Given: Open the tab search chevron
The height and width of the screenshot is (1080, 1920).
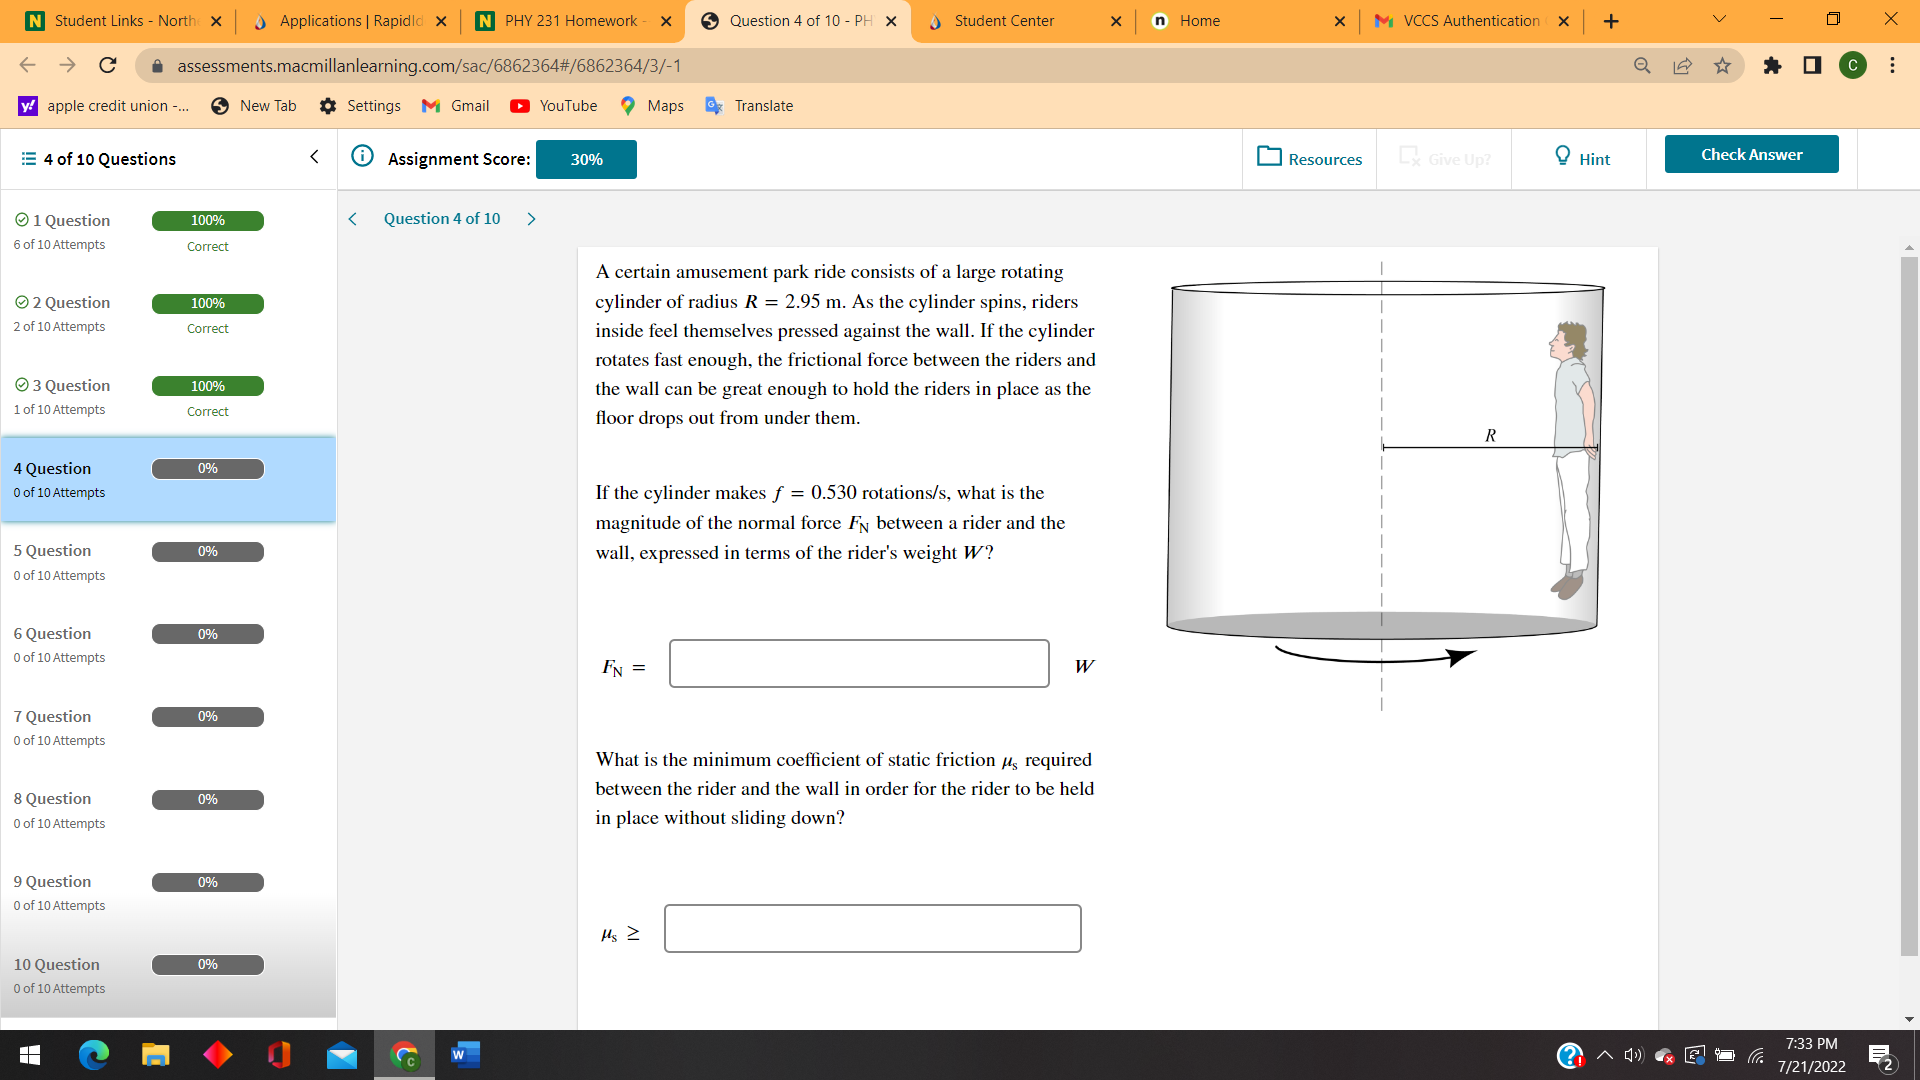Looking at the screenshot, I should pos(1718,20).
